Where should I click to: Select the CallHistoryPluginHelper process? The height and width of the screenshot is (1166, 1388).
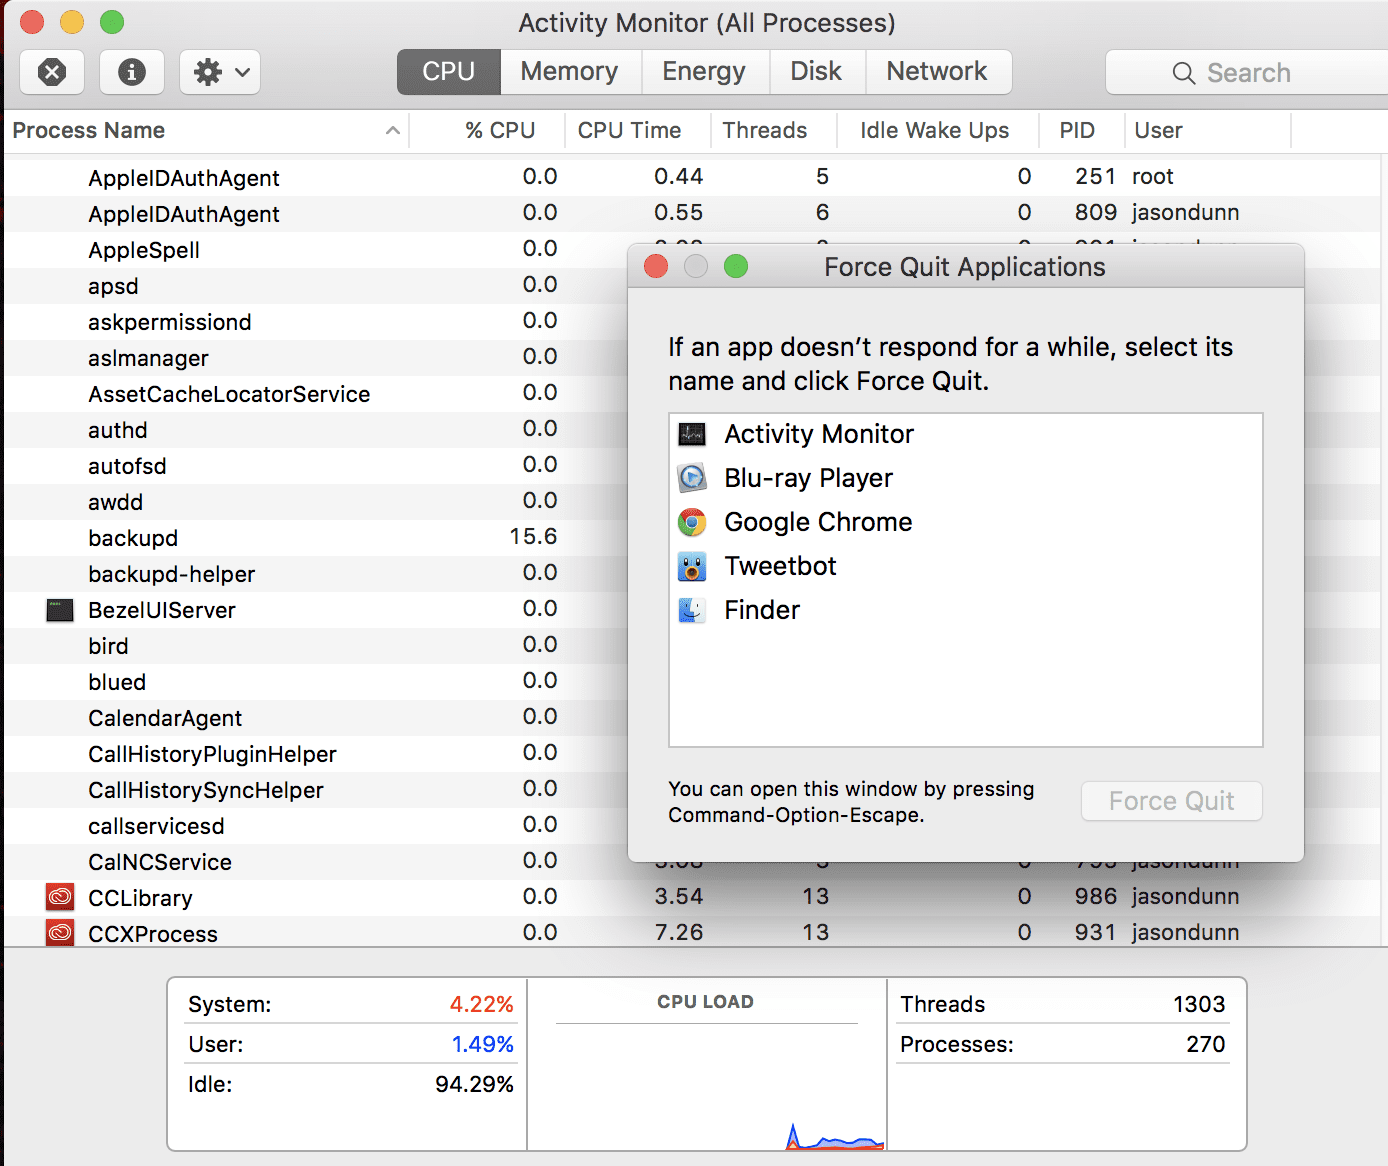(212, 754)
